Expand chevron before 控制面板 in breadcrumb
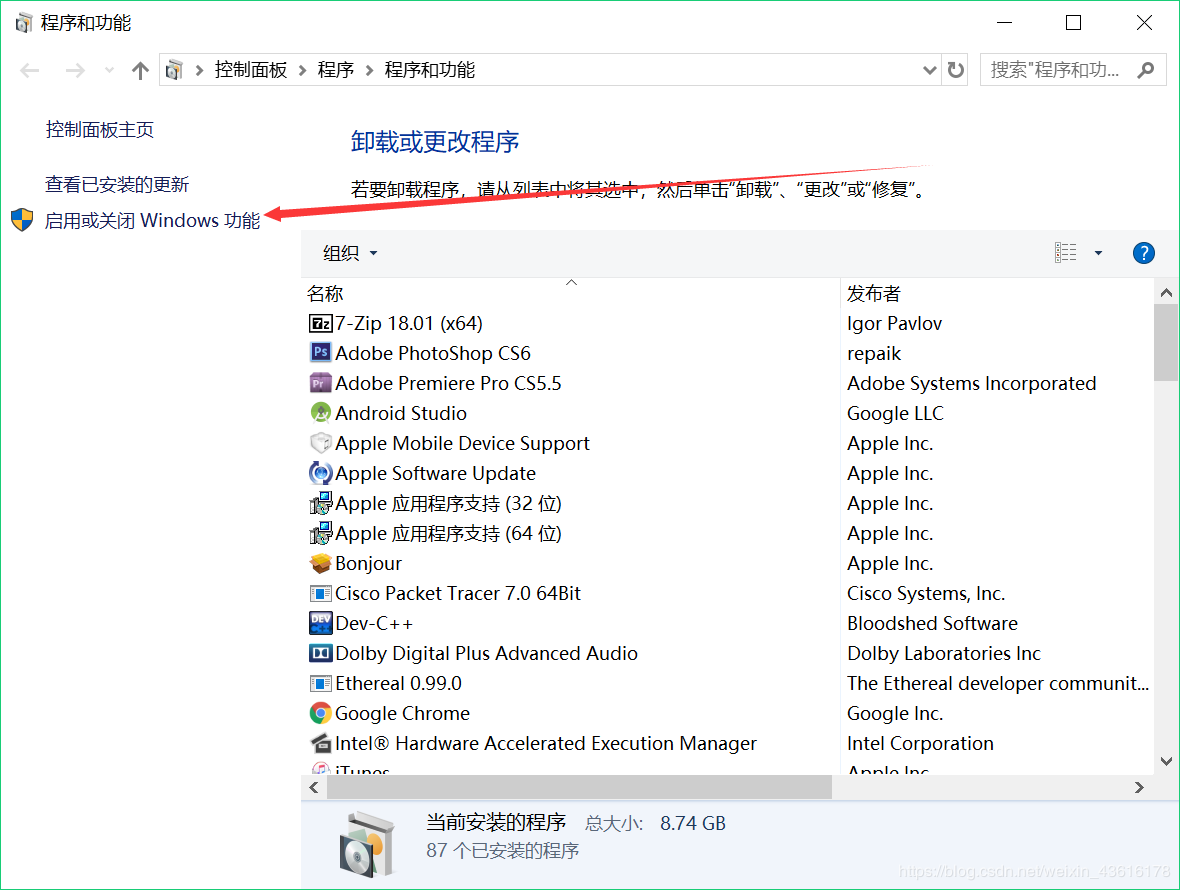The image size is (1180, 890). click(x=199, y=71)
